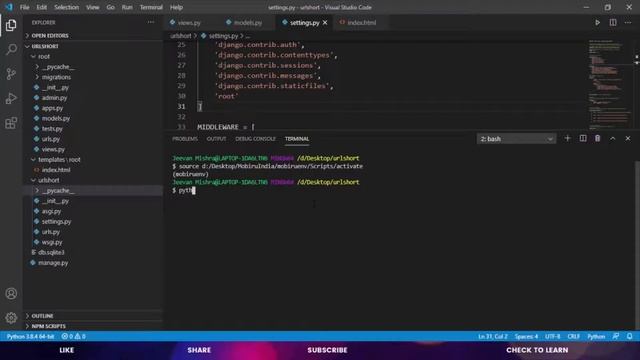Switch to the Debug Console tab

[256, 139]
